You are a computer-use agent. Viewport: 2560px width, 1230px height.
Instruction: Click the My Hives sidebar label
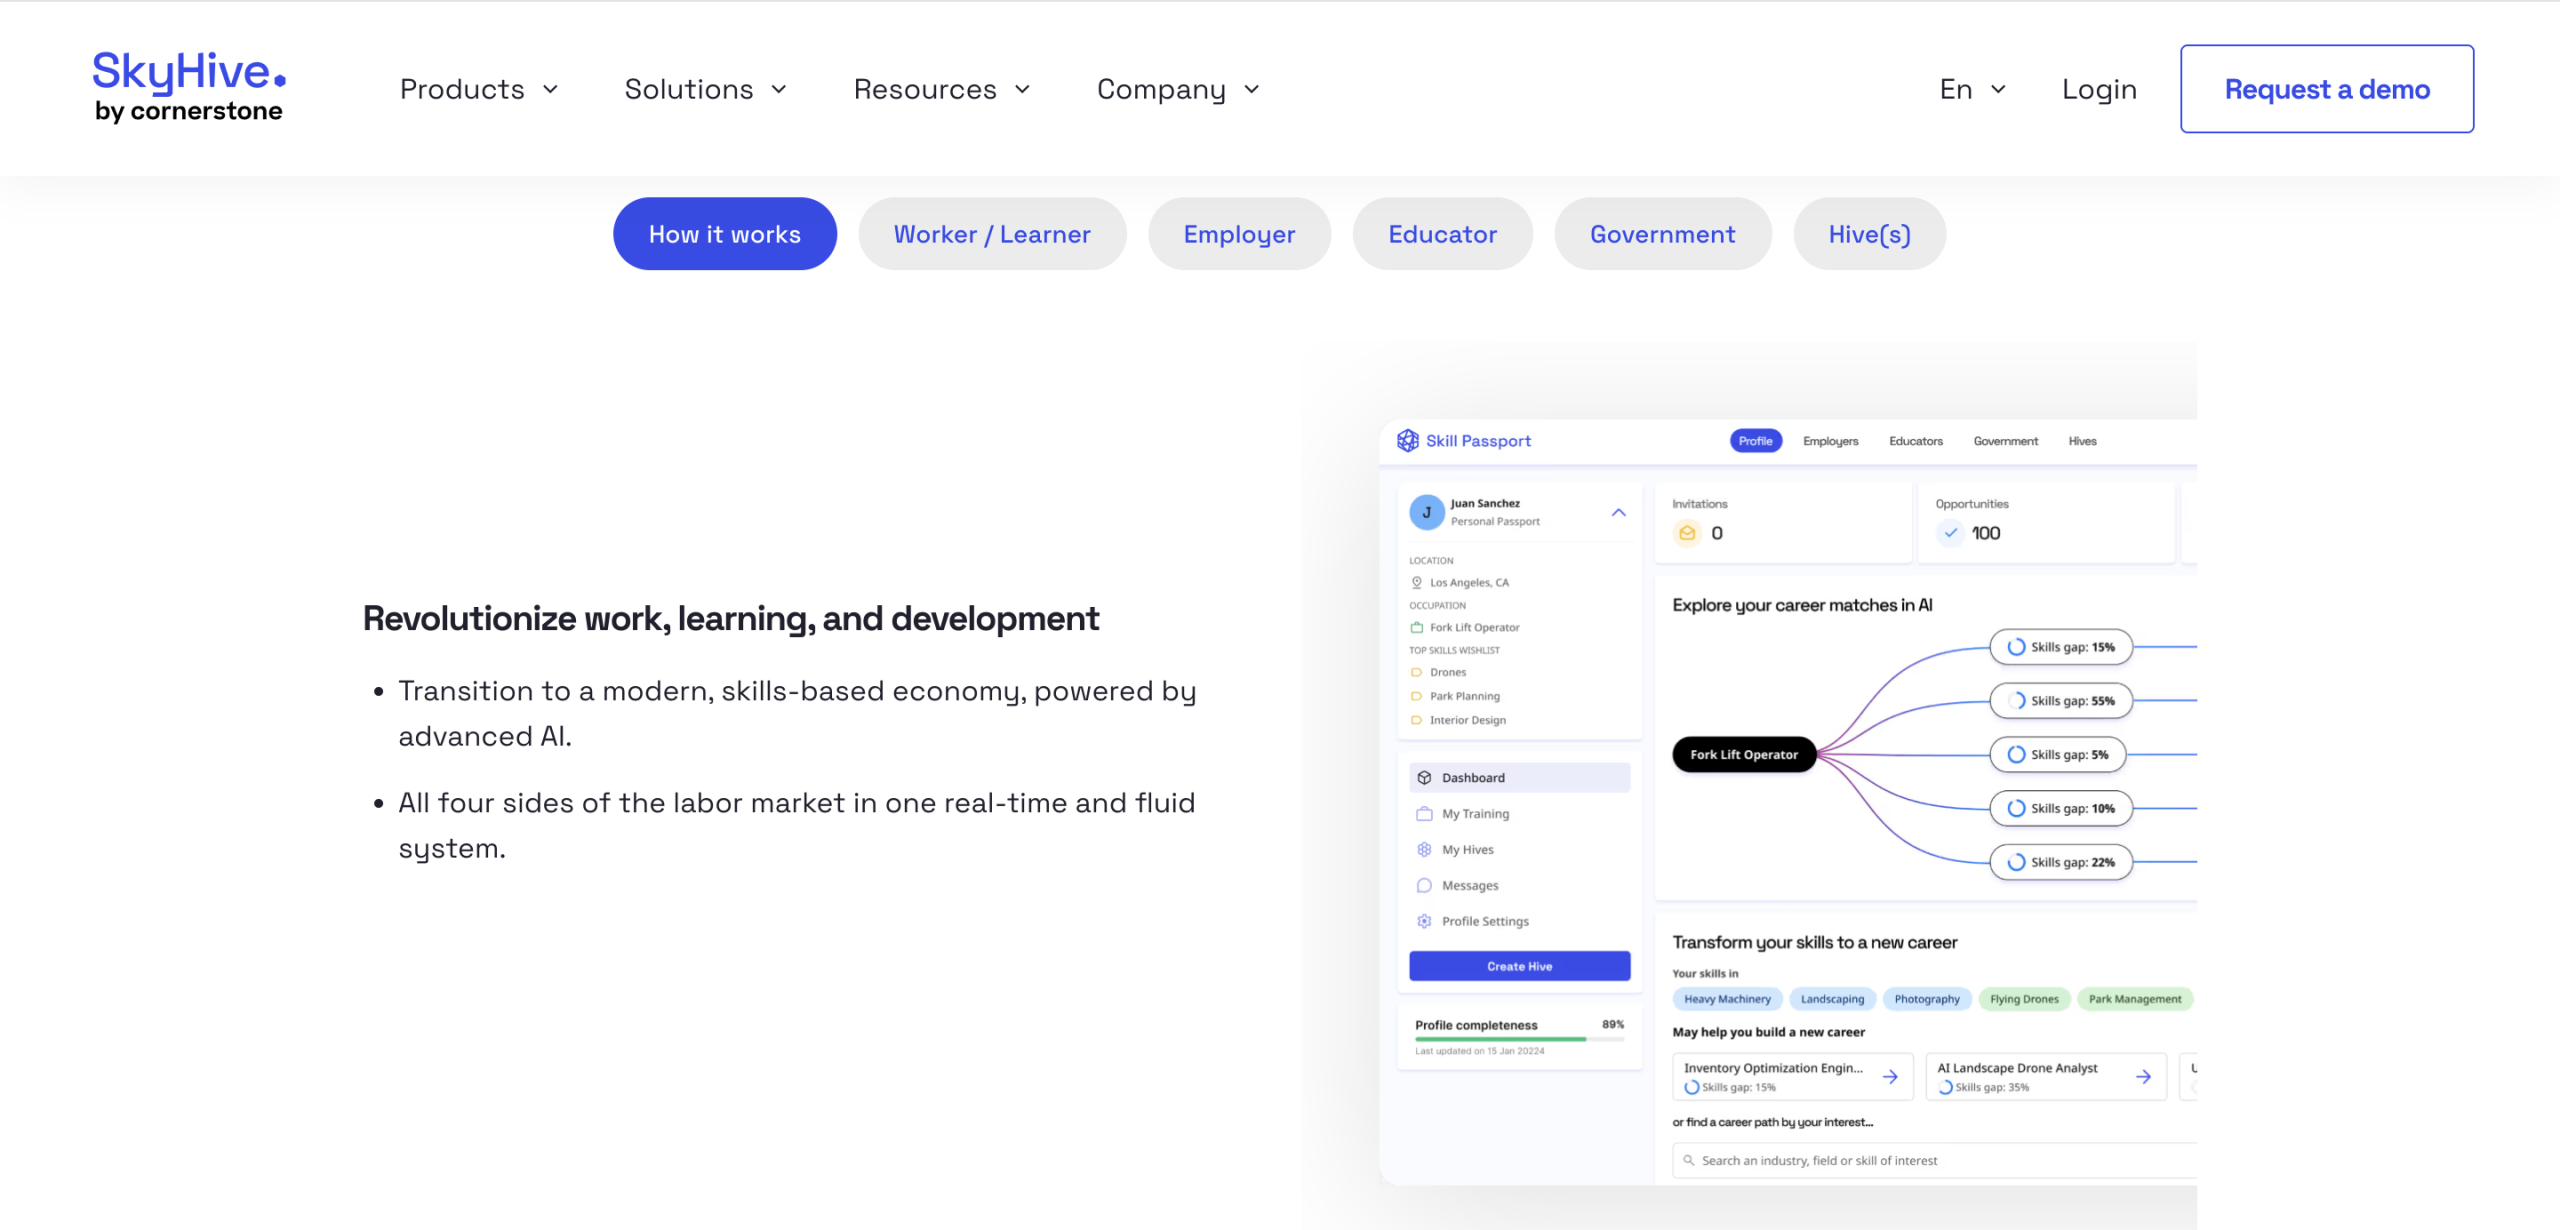tap(1467, 850)
